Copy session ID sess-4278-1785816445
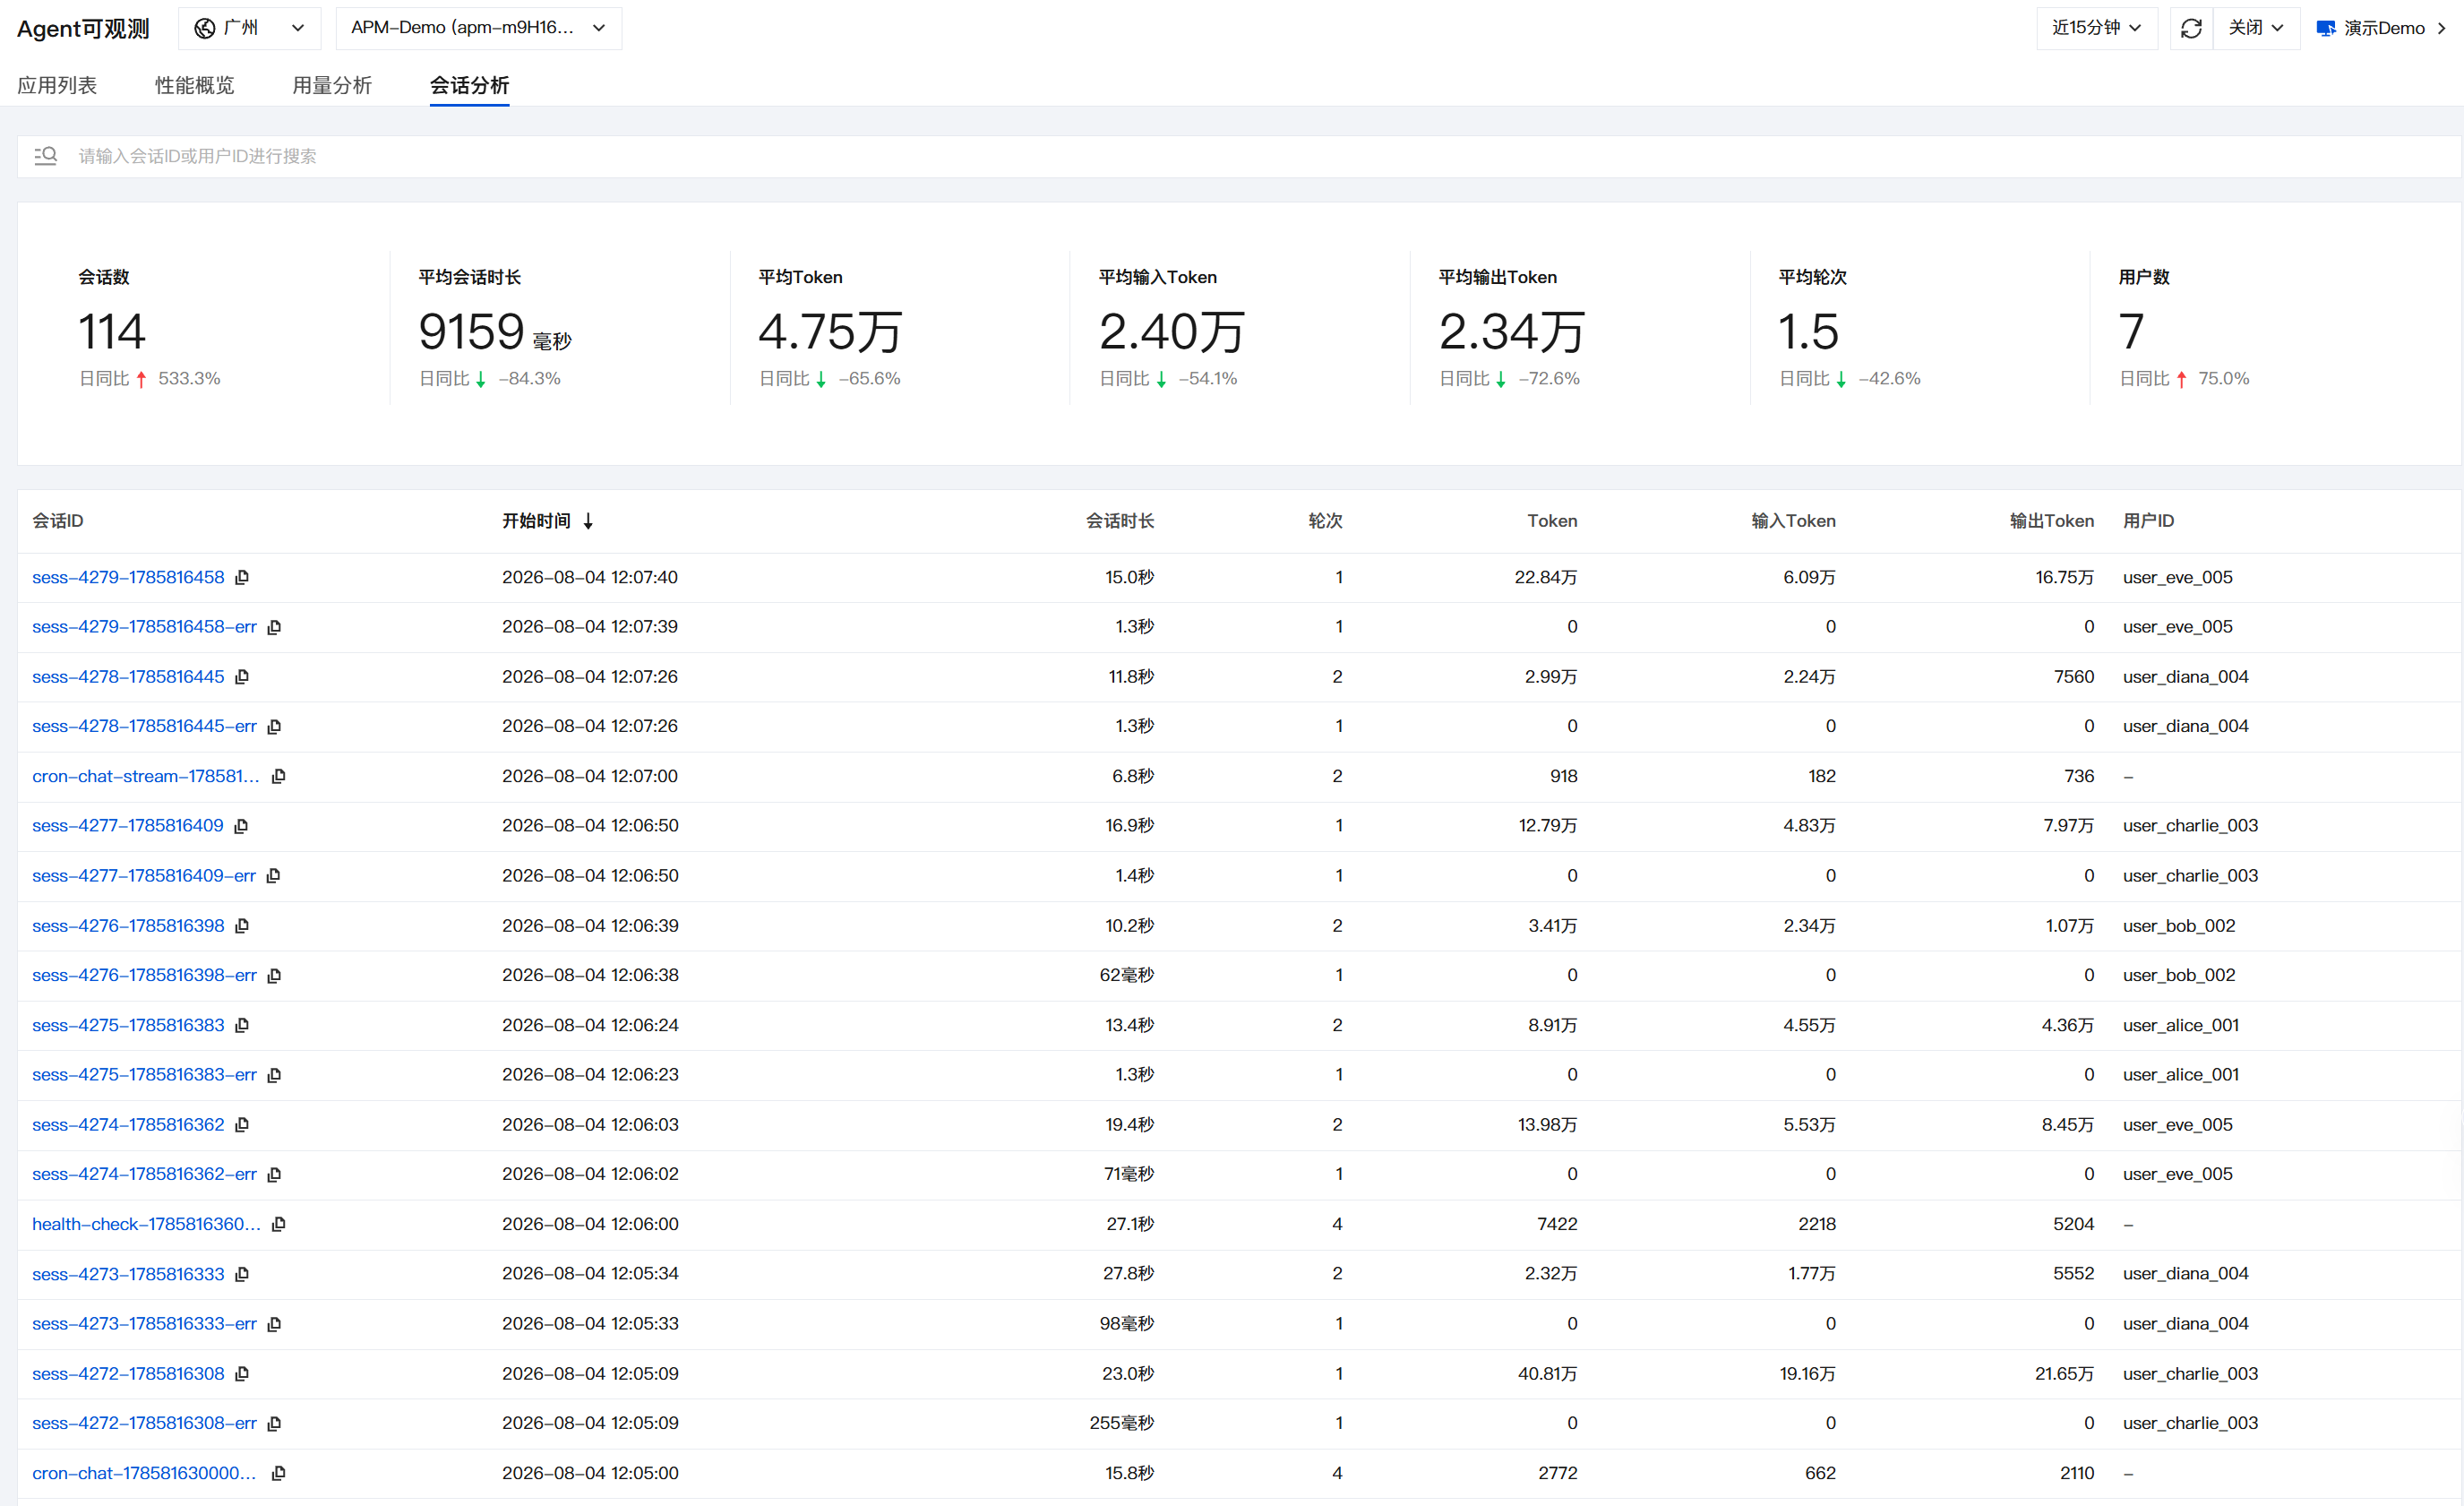 tap(242, 677)
